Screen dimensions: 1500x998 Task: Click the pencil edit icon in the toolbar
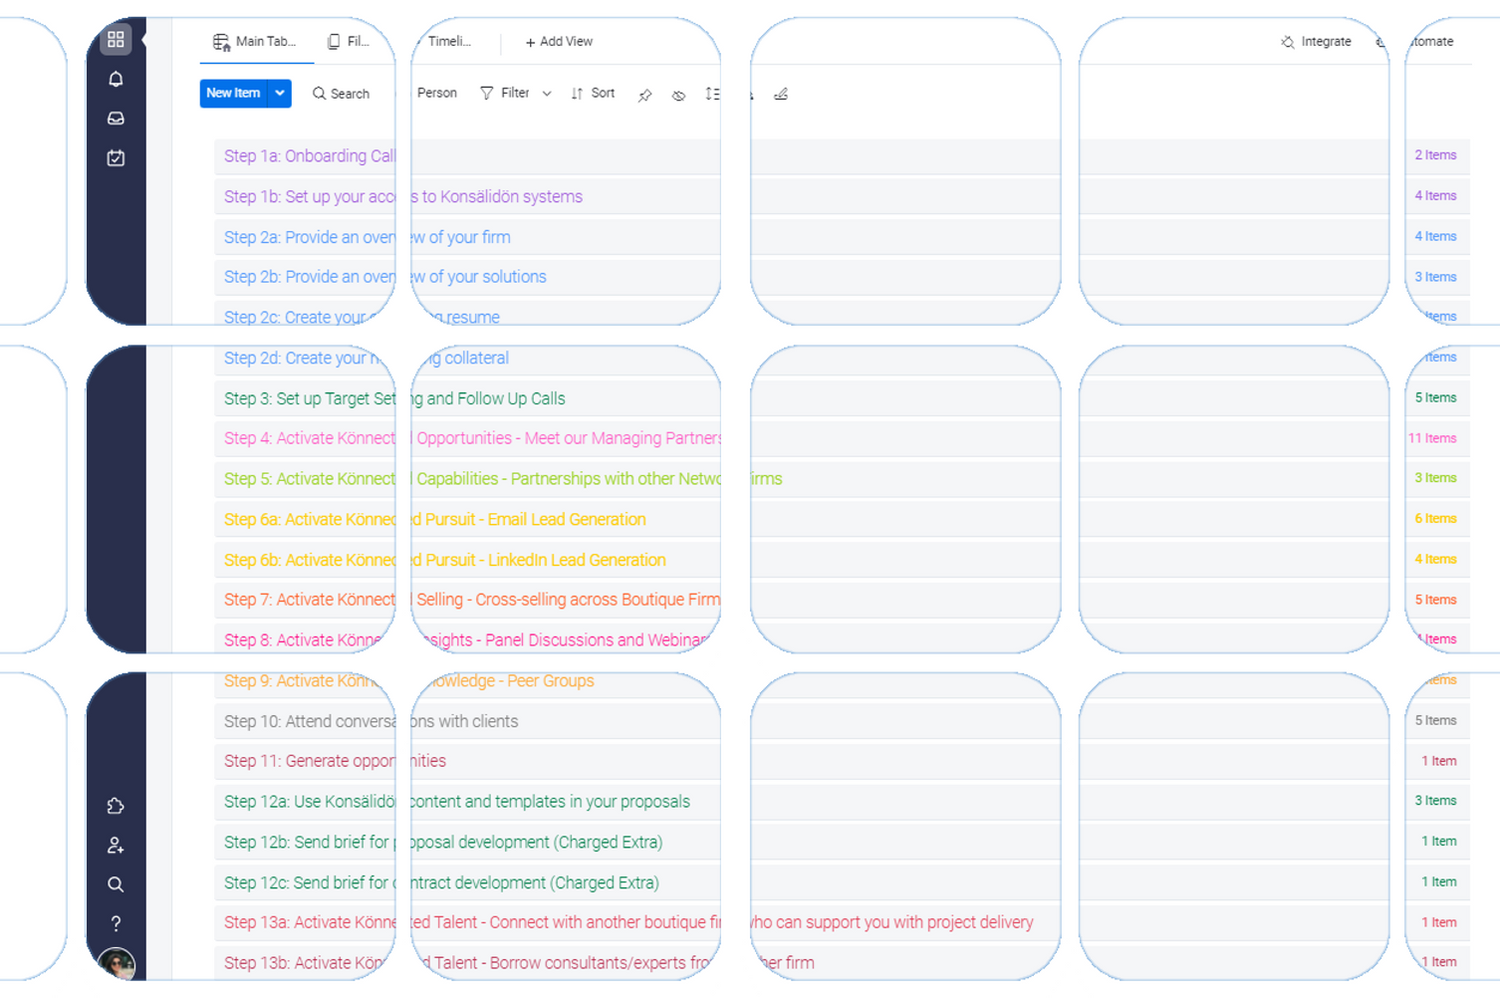coord(781,94)
